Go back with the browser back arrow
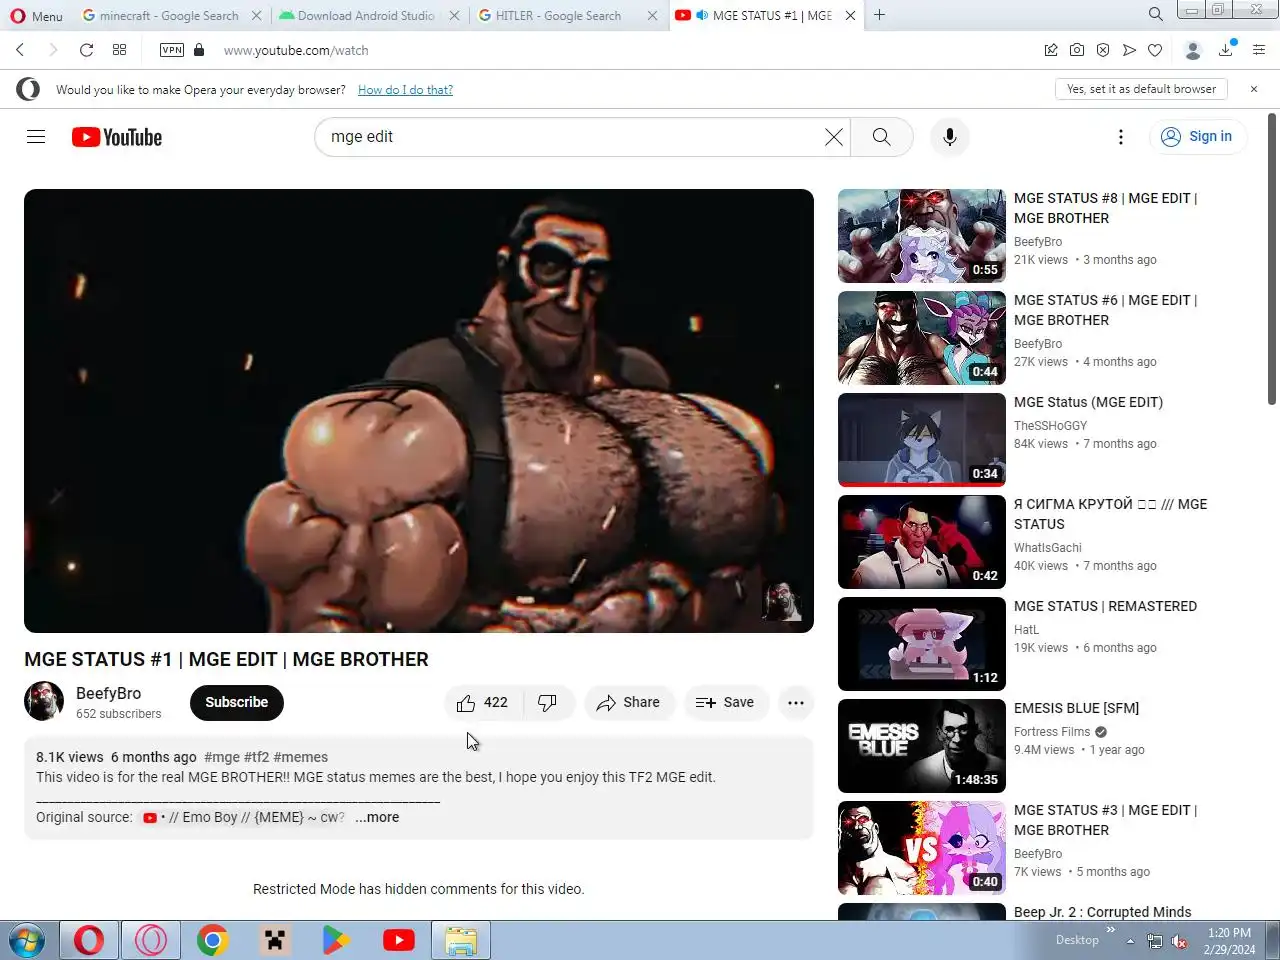Screen dimensions: 1280x960 coord(20,50)
